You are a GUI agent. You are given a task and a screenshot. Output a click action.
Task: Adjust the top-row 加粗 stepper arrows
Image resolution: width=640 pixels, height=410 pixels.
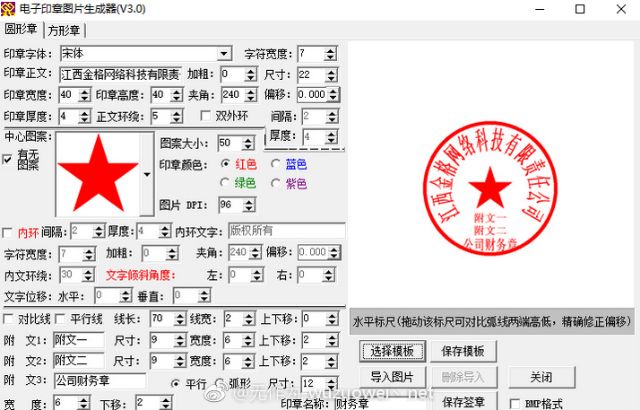[x=251, y=75]
